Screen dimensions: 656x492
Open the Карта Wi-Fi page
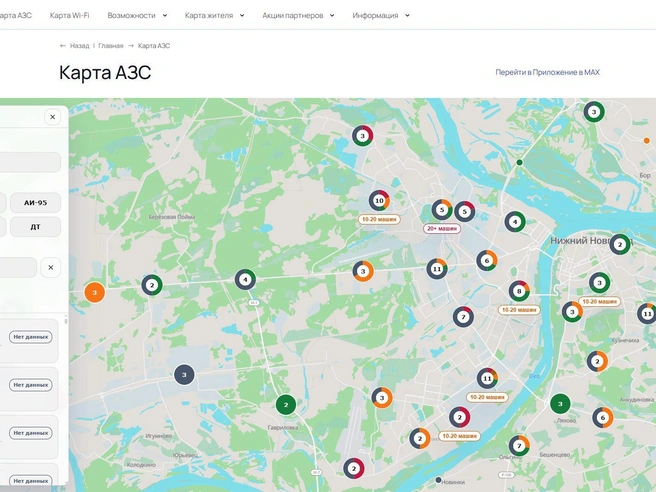coord(69,15)
